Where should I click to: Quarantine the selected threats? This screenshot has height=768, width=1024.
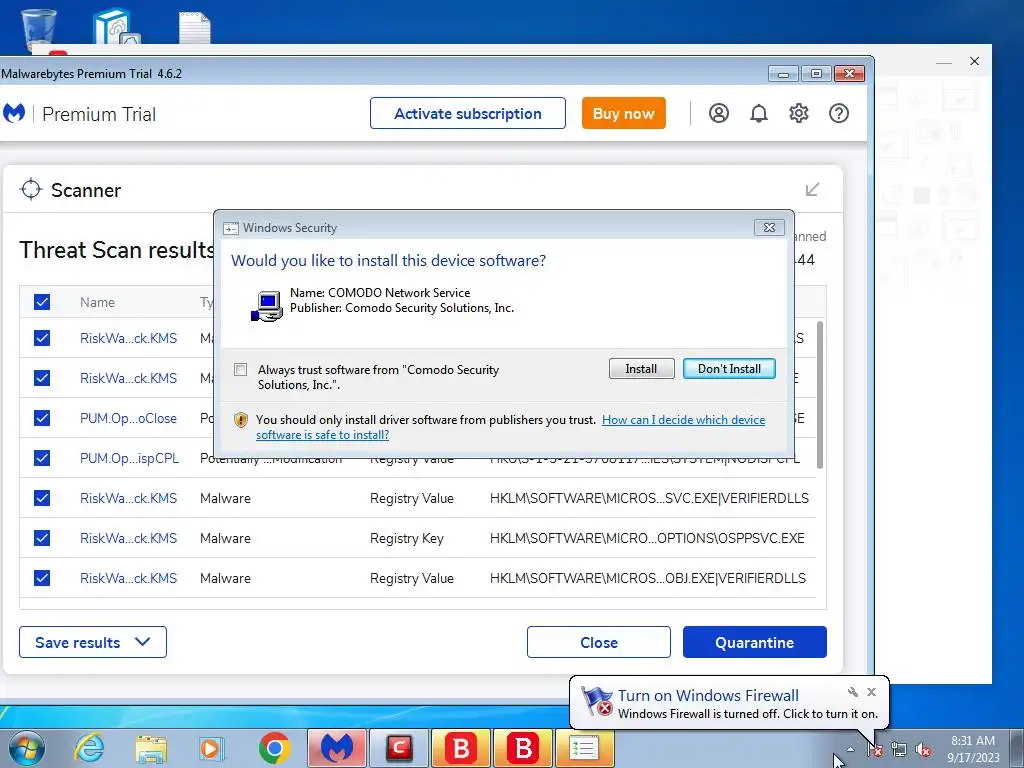(754, 642)
